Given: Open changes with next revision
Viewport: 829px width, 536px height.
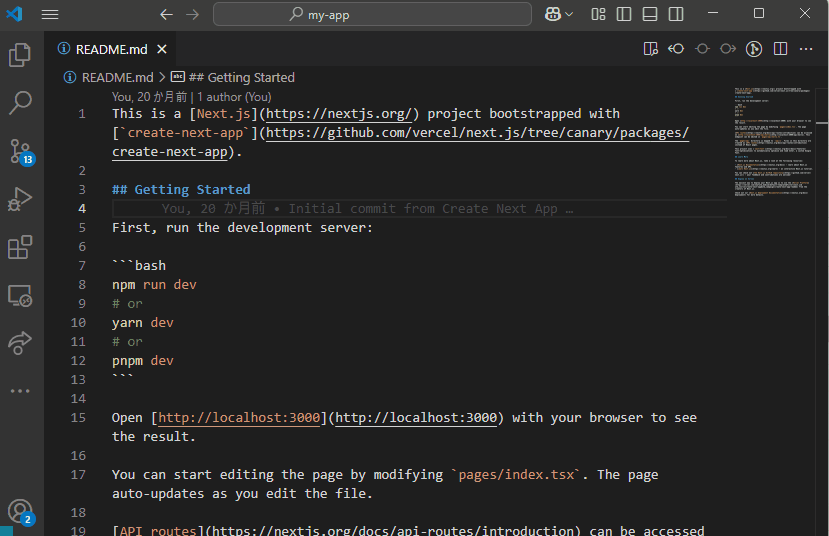Looking at the screenshot, I should [x=728, y=49].
